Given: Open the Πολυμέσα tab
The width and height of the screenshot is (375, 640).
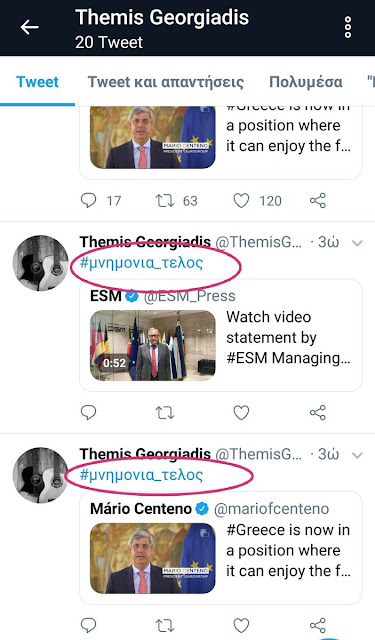Looking at the screenshot, I should pyautogui.click(x=306, y=82).
